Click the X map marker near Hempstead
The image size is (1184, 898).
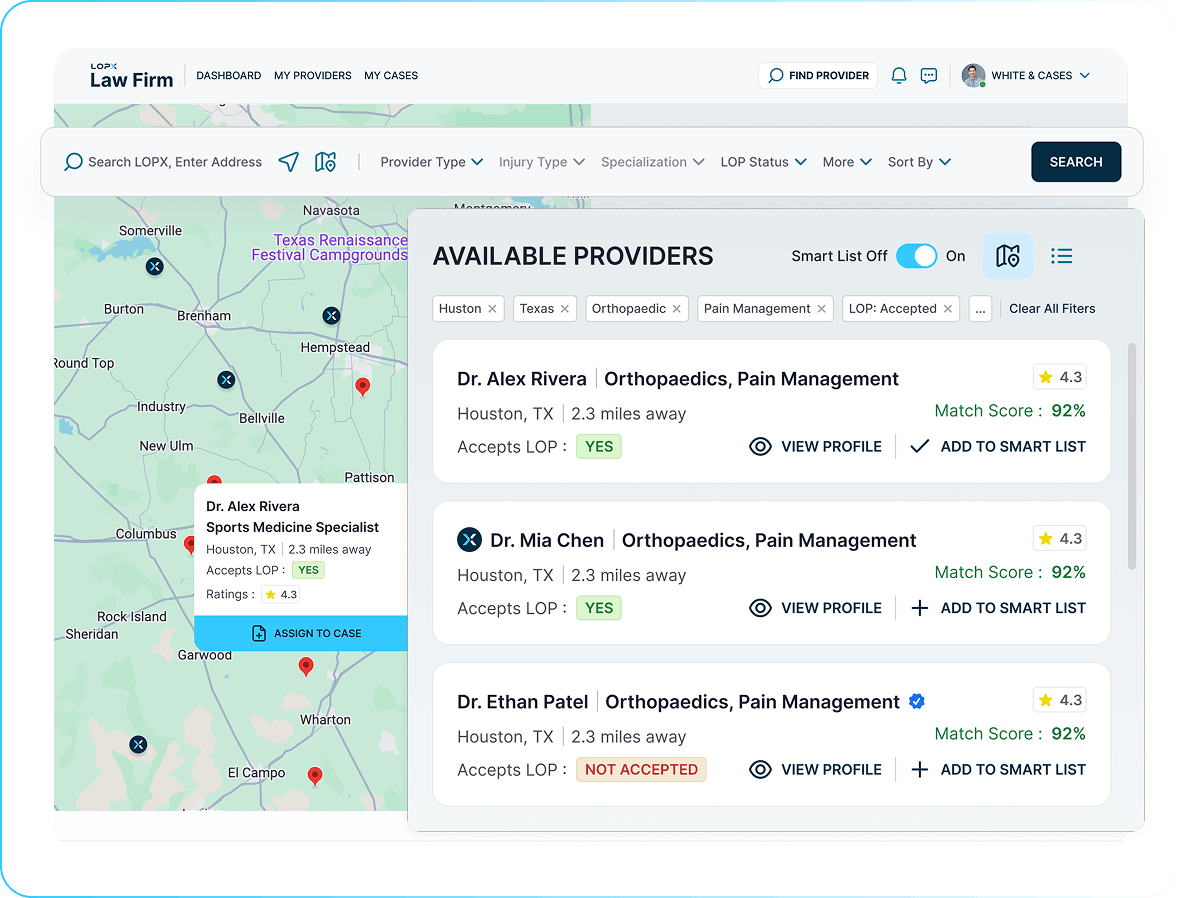331,316
